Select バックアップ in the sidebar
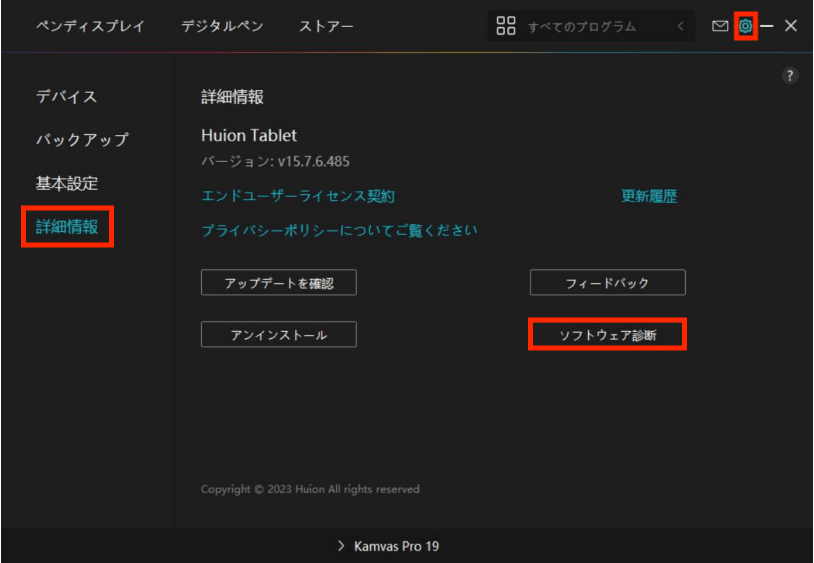The height and width of the screenshot is (563, 814). 82,140
